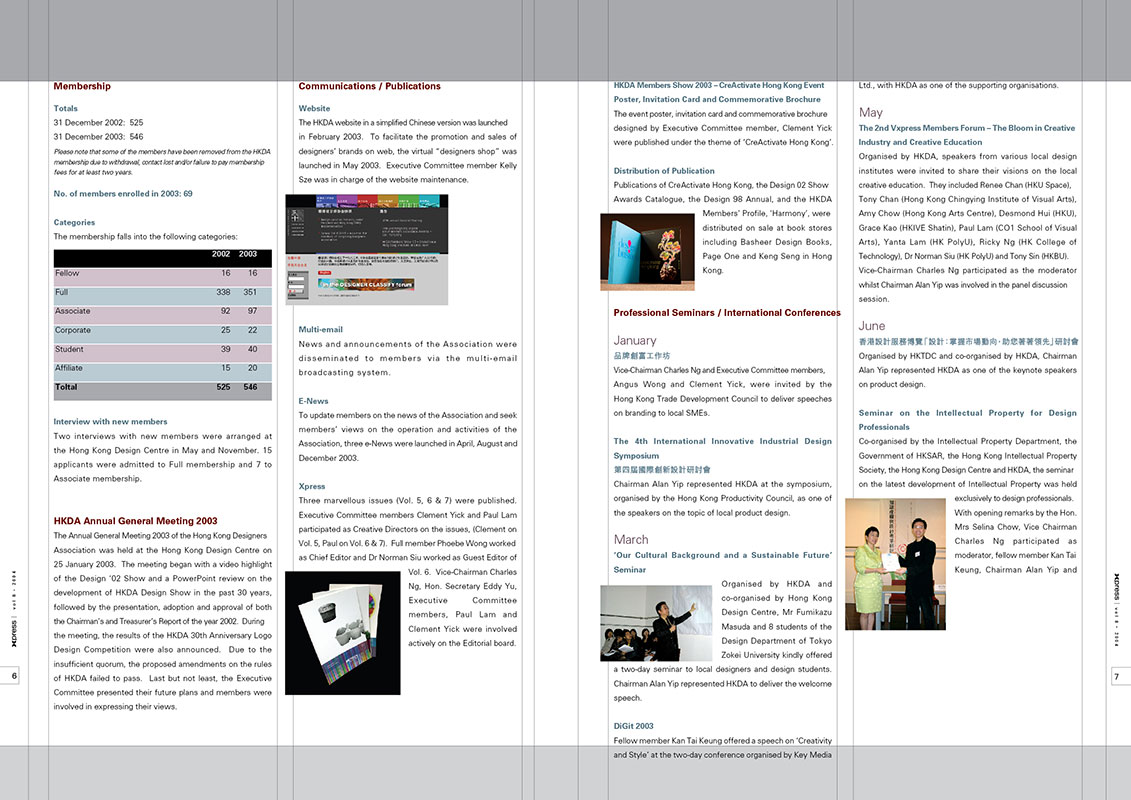Click "The 4th International Innovative Industrial Design Symposium"

723,449
